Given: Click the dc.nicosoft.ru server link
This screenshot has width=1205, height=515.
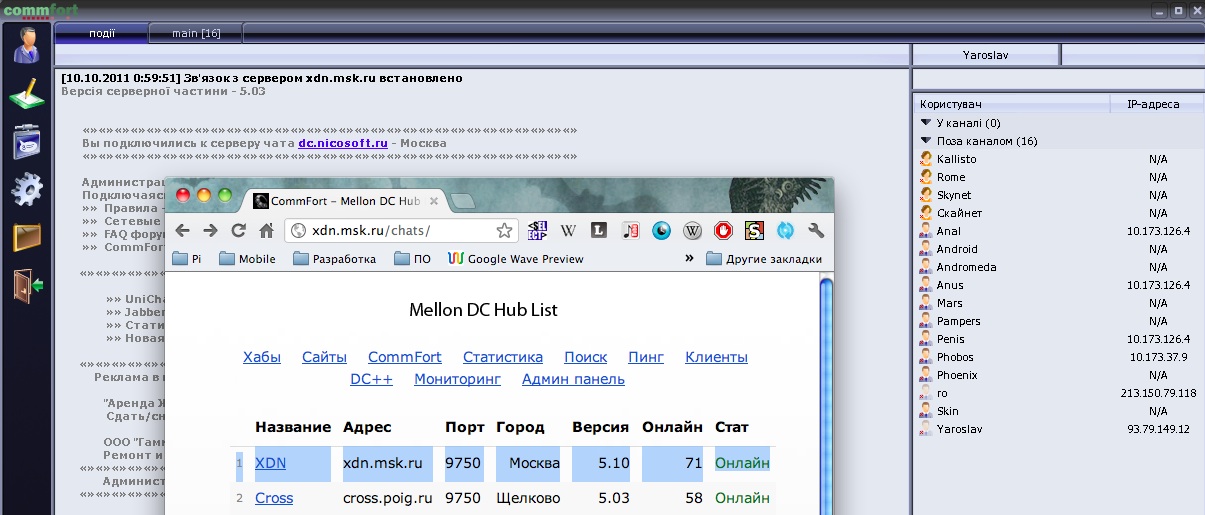Looking at the screenshot, I should (x=342, y=143).
